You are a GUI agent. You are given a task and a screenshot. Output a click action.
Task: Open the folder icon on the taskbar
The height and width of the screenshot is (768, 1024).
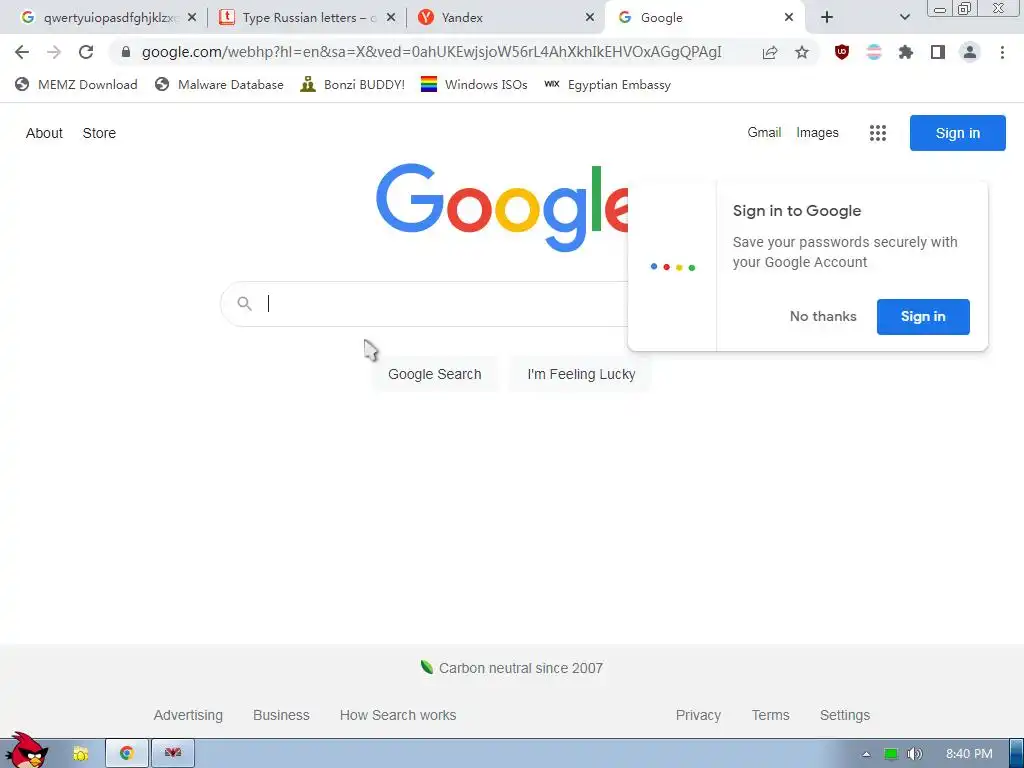point(80,753)
